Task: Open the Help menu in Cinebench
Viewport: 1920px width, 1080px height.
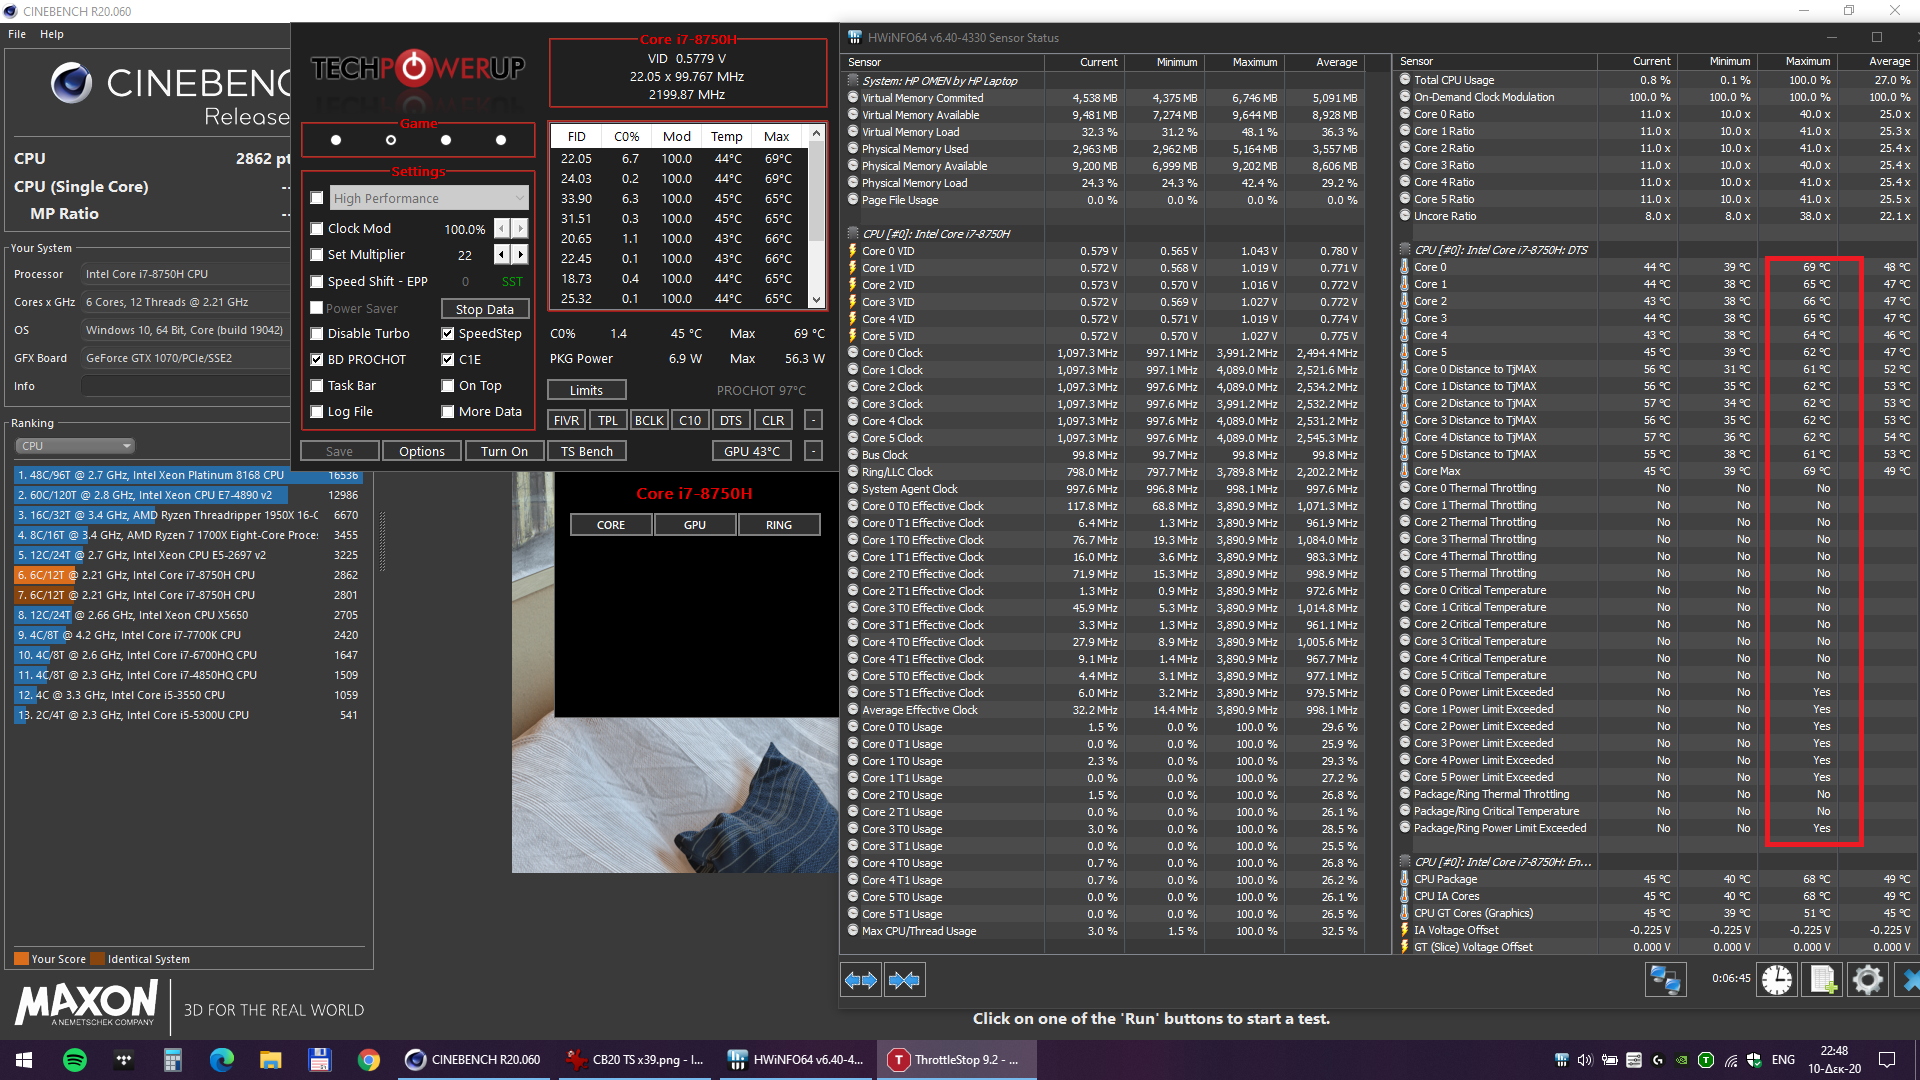Action: 52,34
